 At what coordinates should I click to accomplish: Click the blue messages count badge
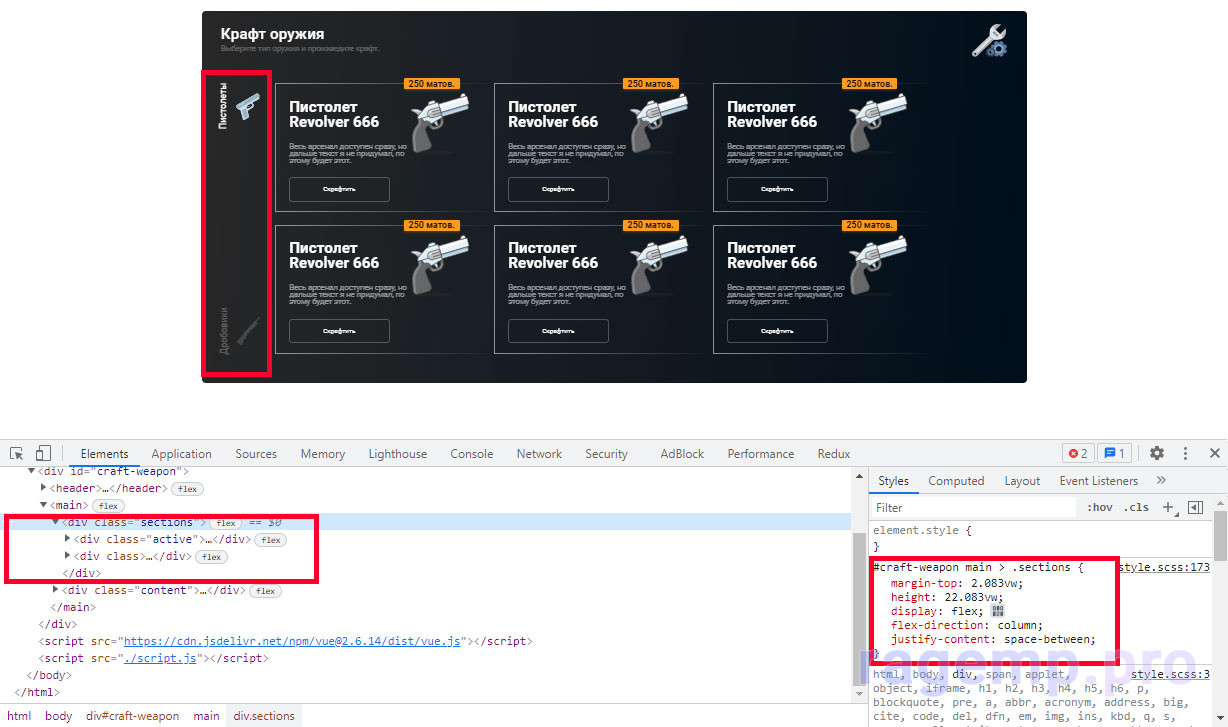click(x=1114, y=453)
